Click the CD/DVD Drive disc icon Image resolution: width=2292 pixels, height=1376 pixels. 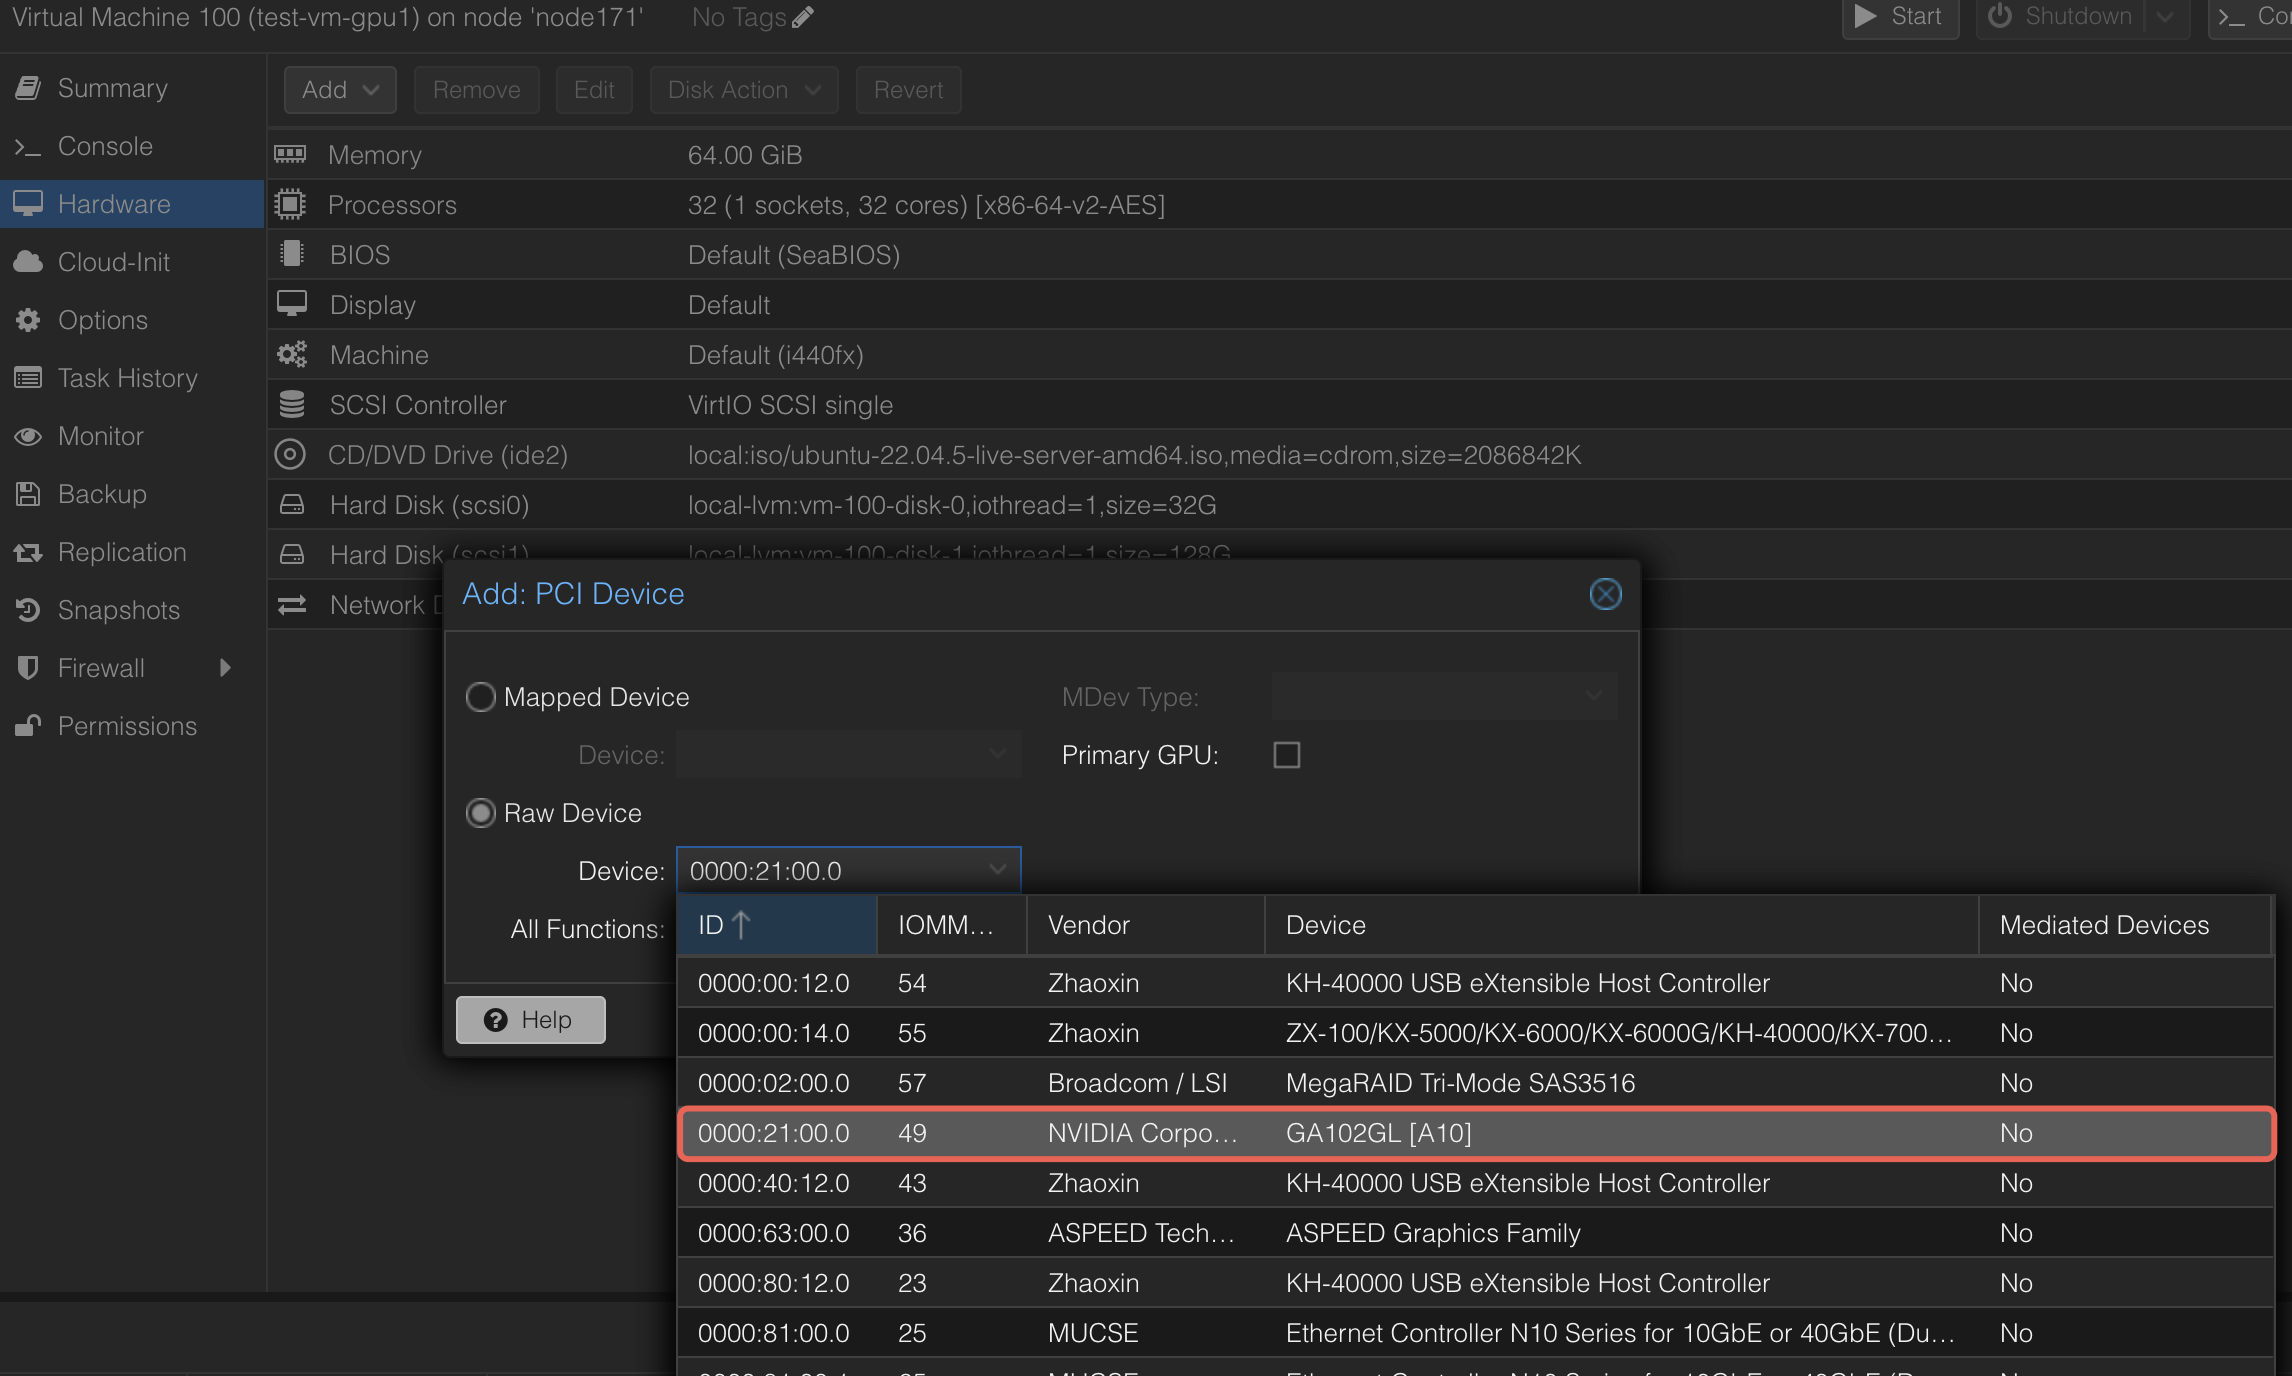point(290,455)
